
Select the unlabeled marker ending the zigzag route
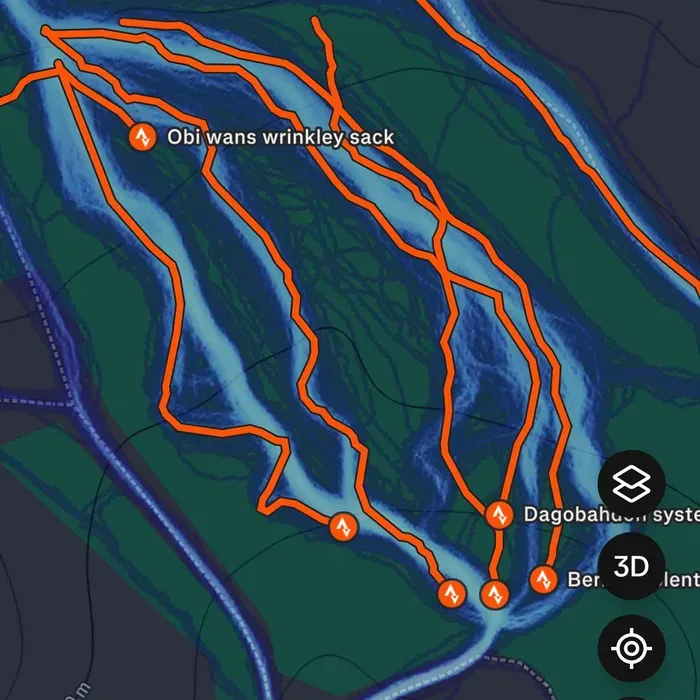[x=343, y=527]
